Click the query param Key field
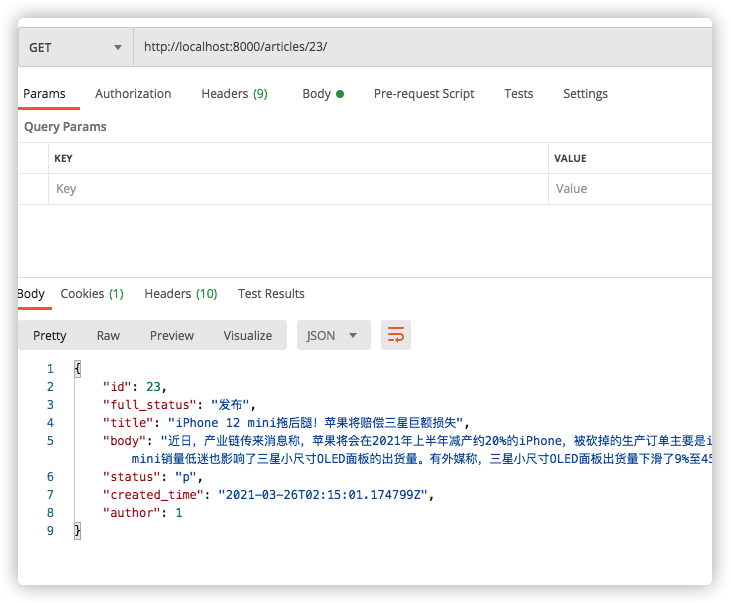The image size is (730, 603). [x=298, y=189]
